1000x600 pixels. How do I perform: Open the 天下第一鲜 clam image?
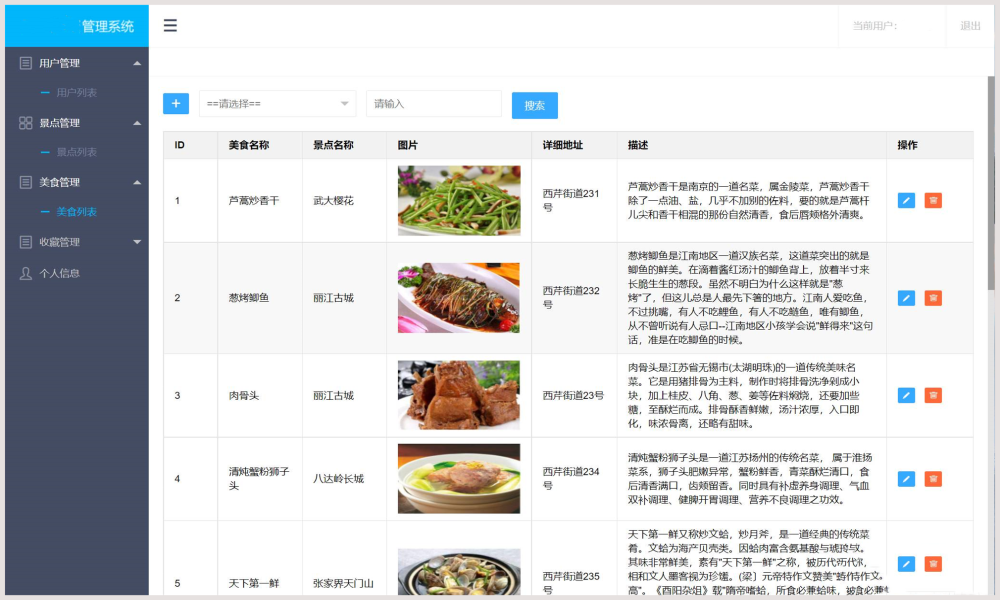(x=459, y=572)
